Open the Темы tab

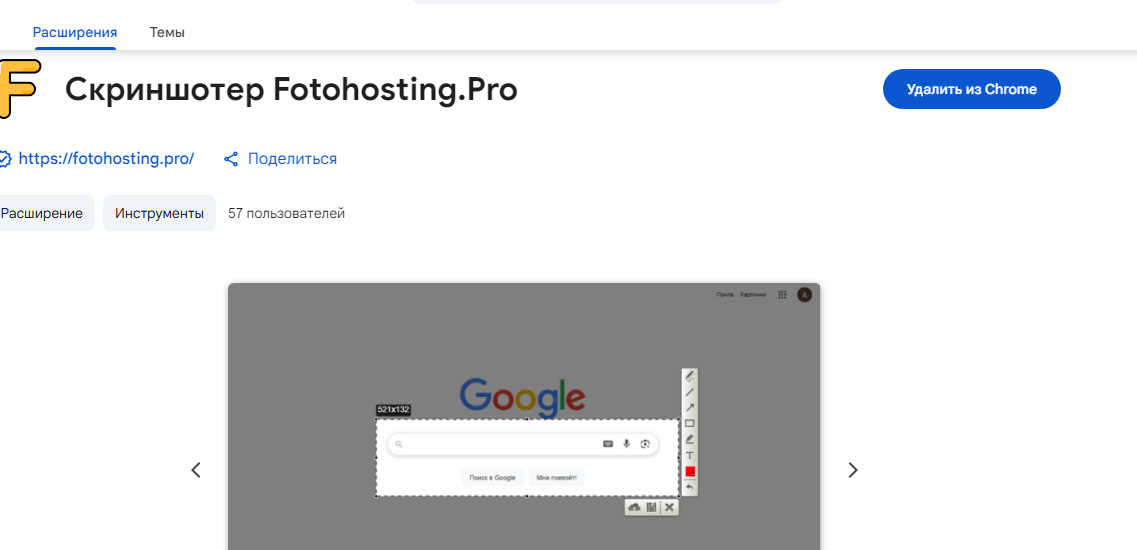pyautogui.click(x=167, y=33)
